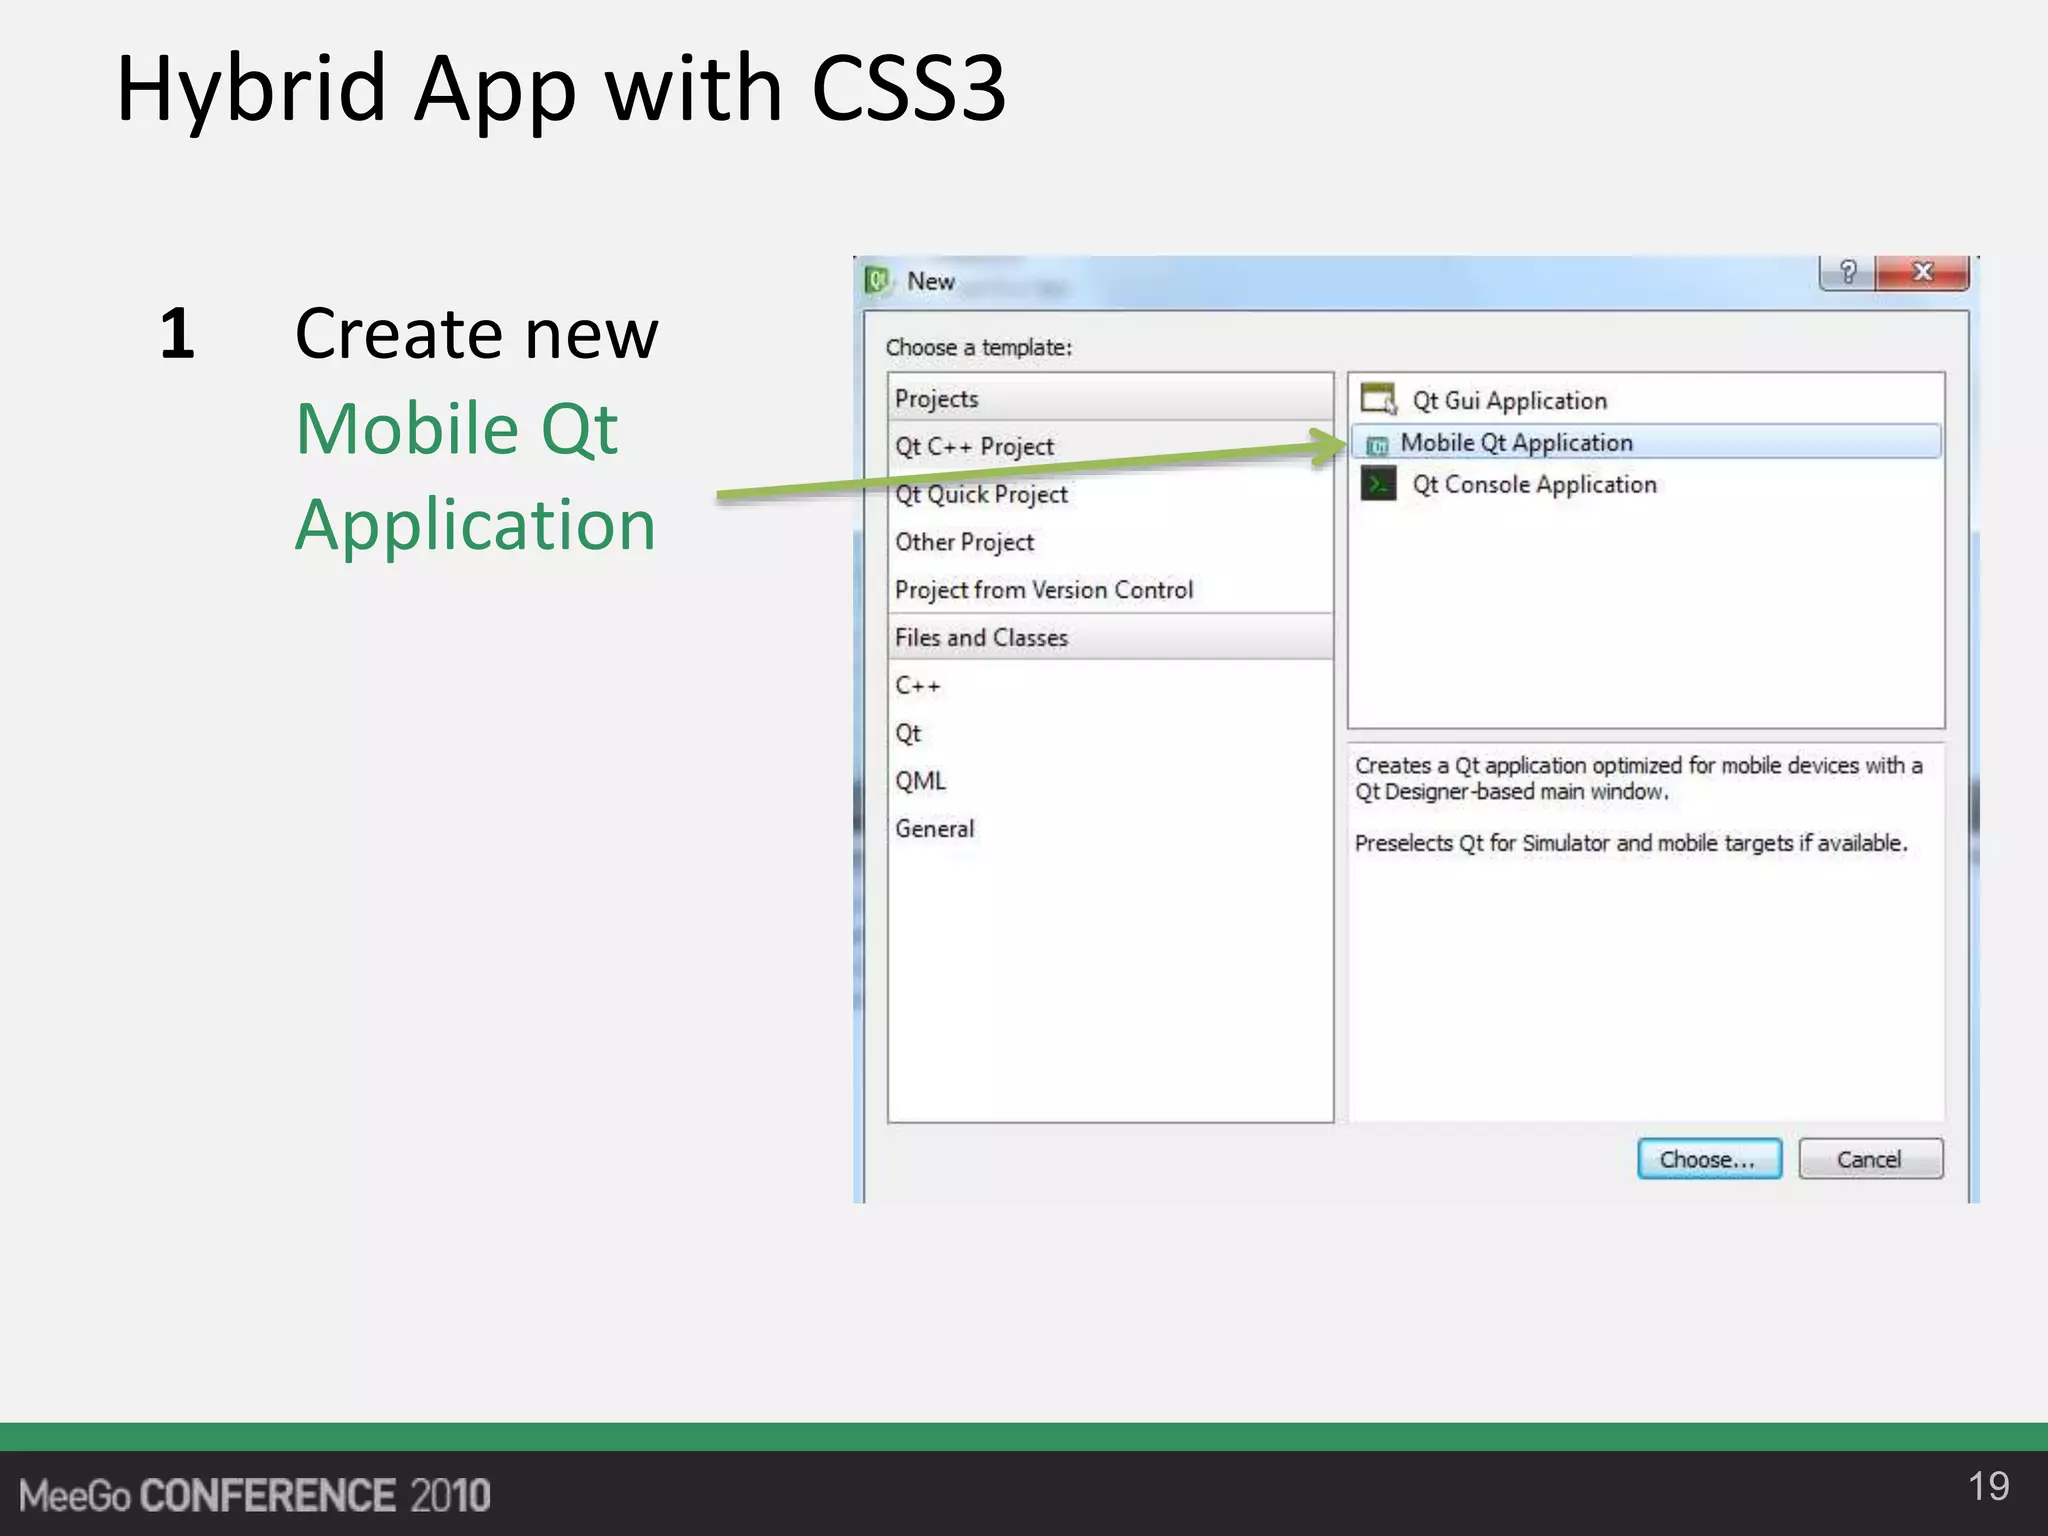
Task: Close the New dialog window
Action: click(1922, 272)
